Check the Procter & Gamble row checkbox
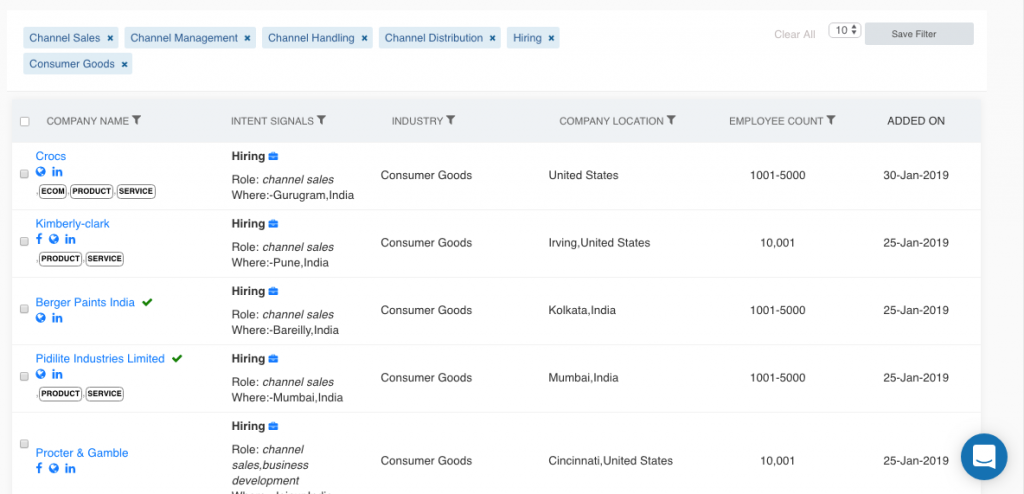This screenshot has height=494, width=1024. point(24,444)
